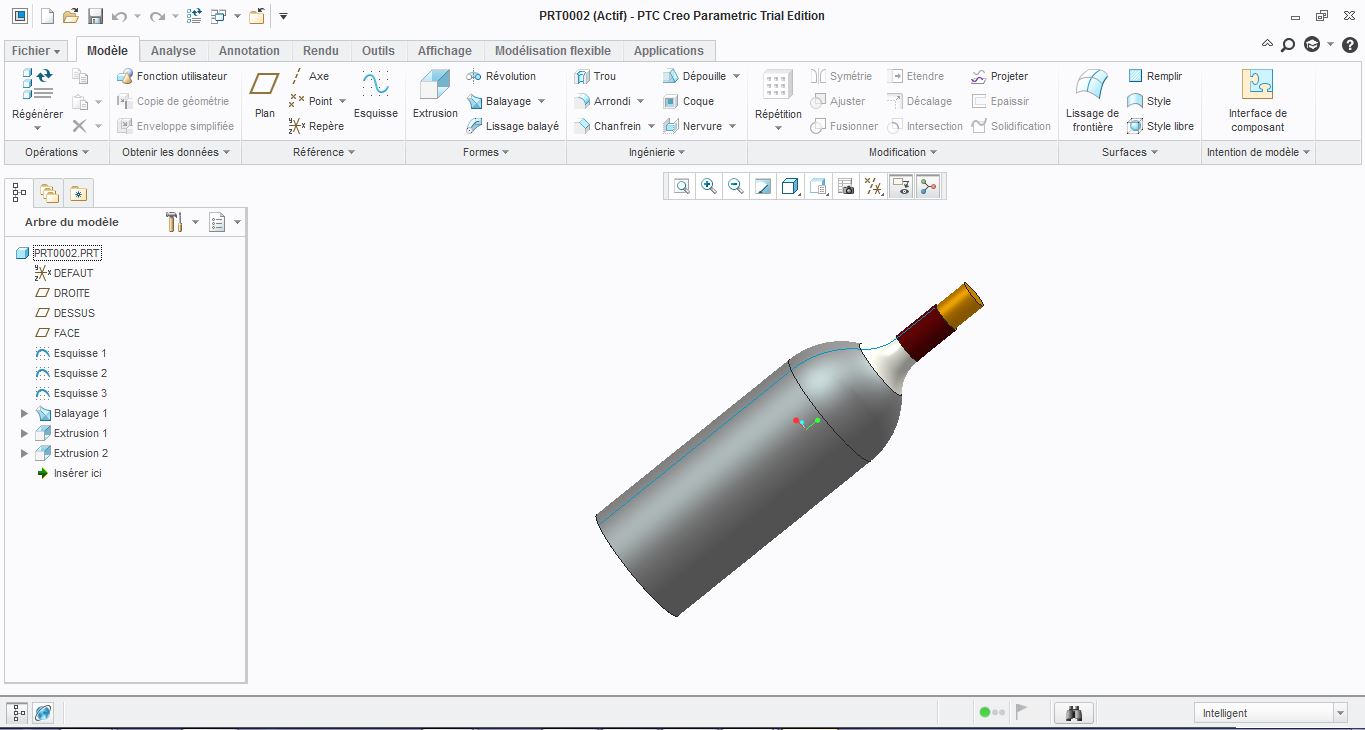Image resolution: width=1365 pixels, height=730 pixels.
Task: Open the Intelligent selection filter dropdown
Action: tap(1271, 713)
